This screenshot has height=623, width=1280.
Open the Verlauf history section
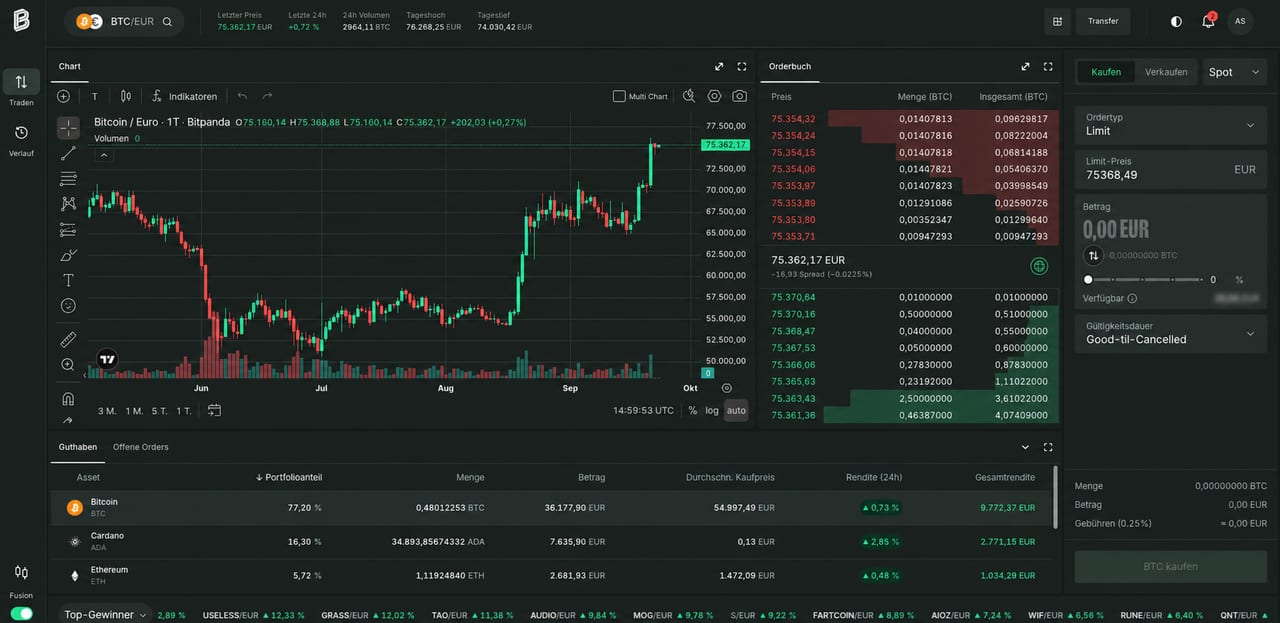pyautogui.click(x=21, y=140)
